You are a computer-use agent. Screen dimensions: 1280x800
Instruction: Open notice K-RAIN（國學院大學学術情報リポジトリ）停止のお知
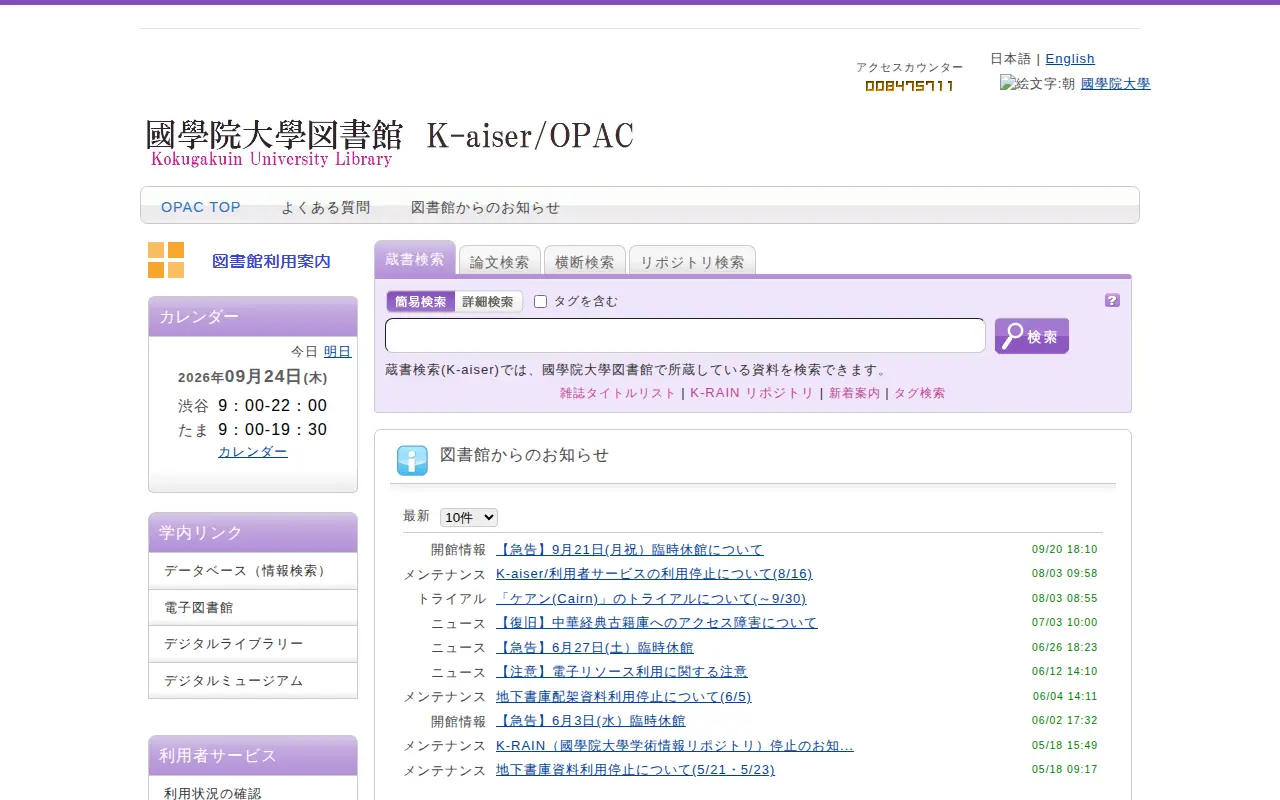click(675, 746)
